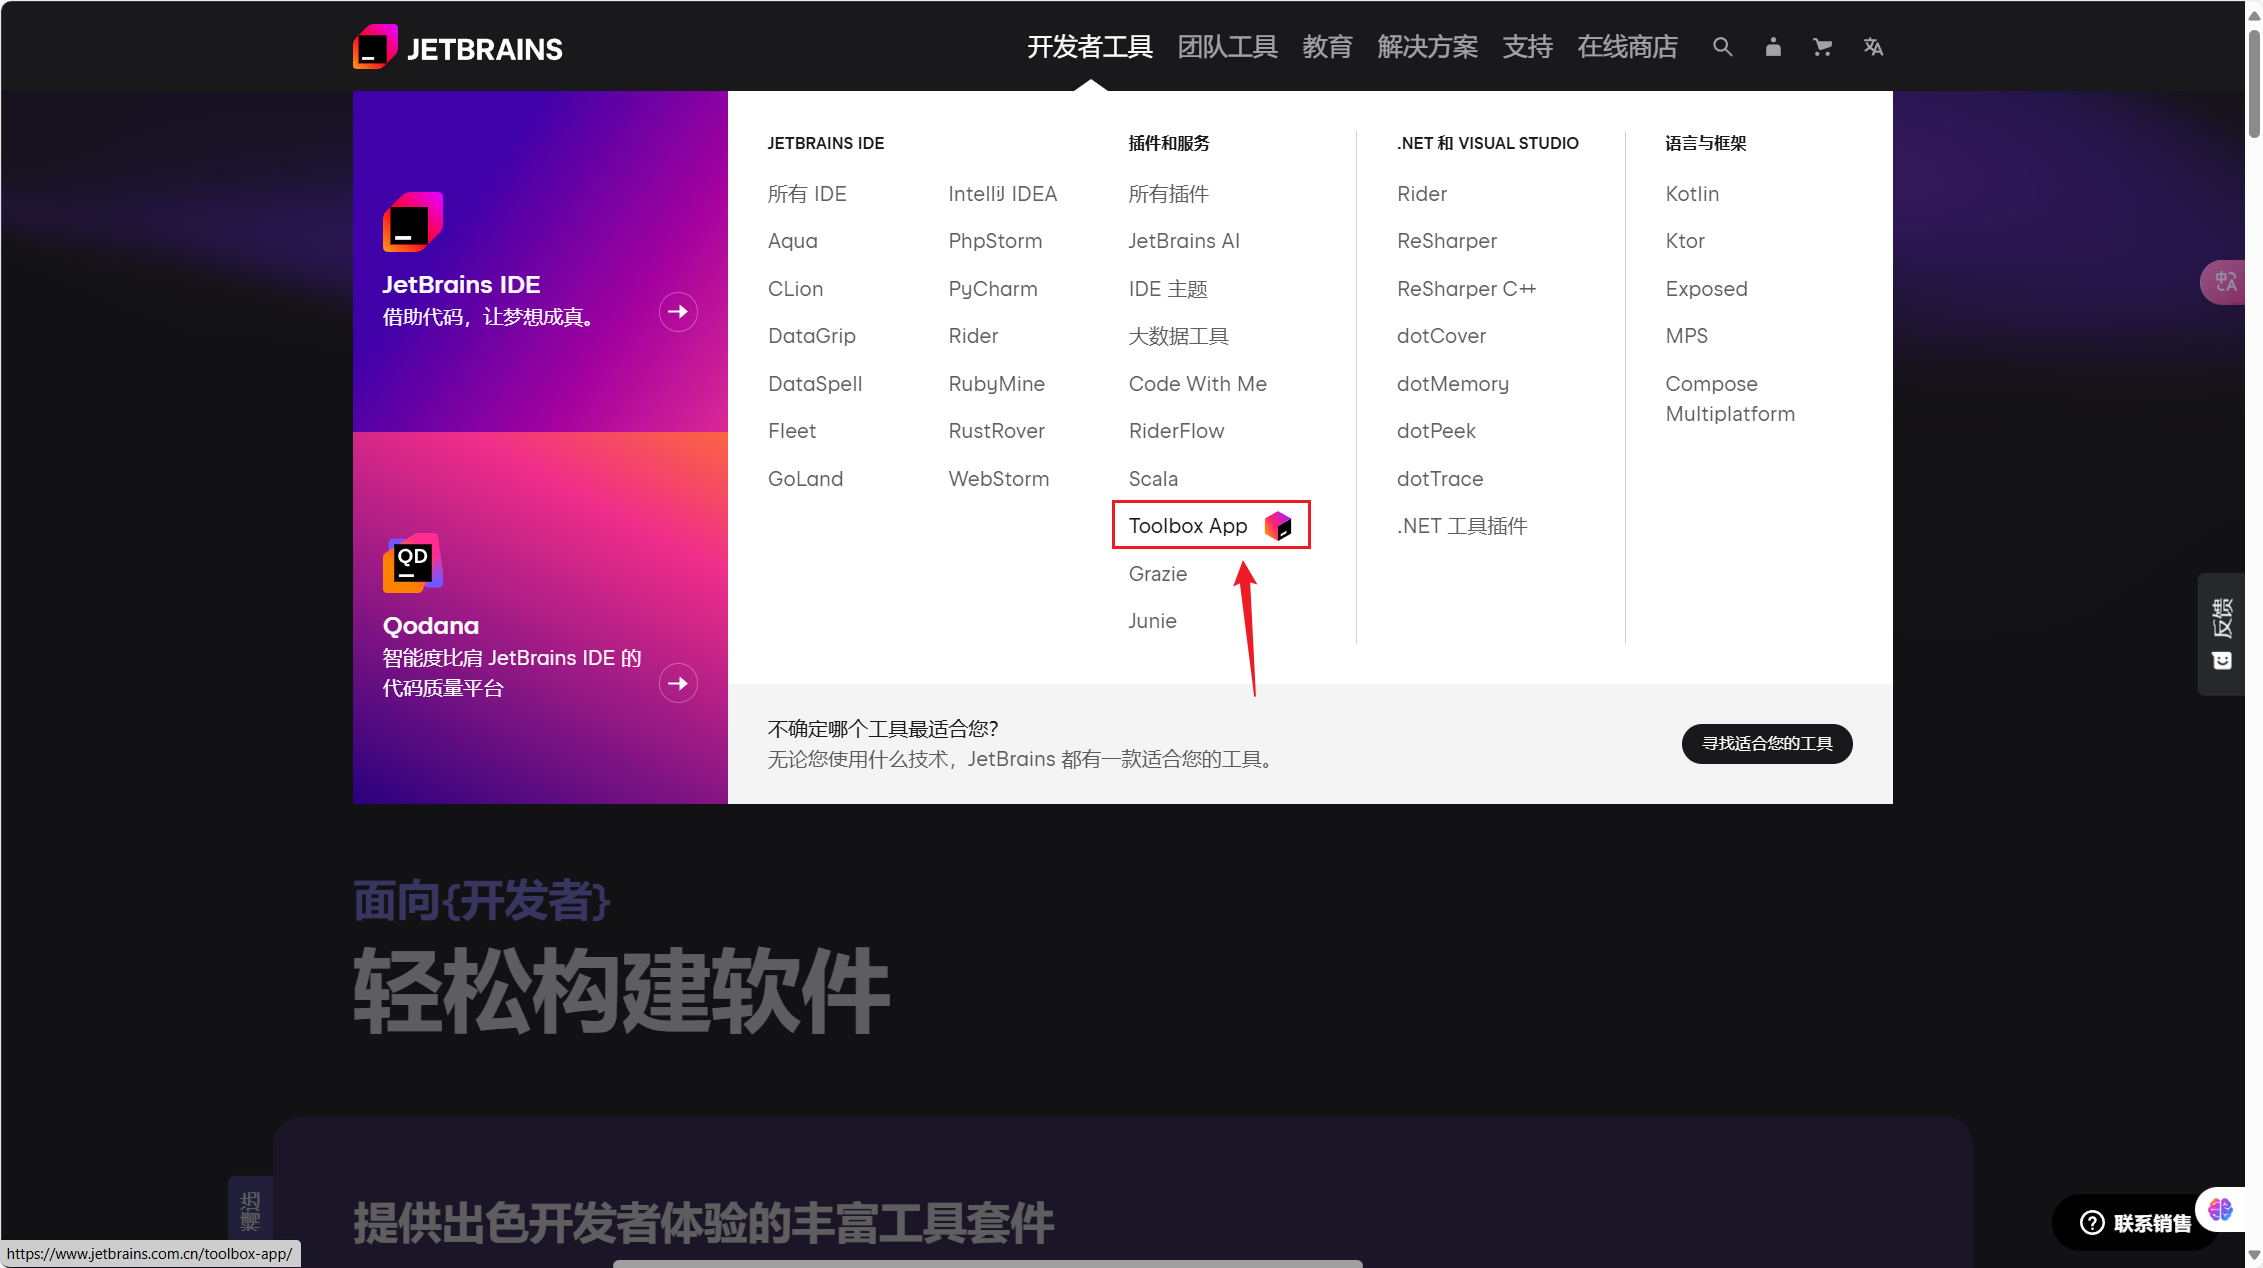The width and height of the screenshot is (2263, 1268).
Task: Open the JetBrains AI link
Action: pyautogui.click(x=1184, y=241)
